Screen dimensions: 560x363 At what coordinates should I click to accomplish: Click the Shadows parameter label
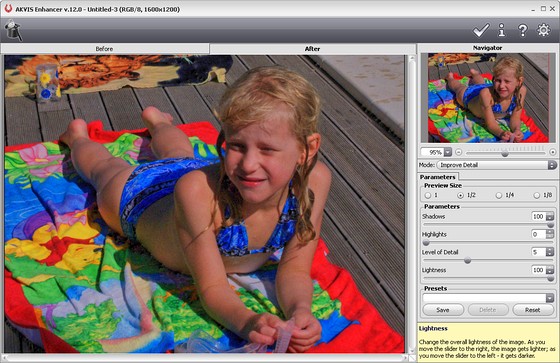[x=434, y=217]
